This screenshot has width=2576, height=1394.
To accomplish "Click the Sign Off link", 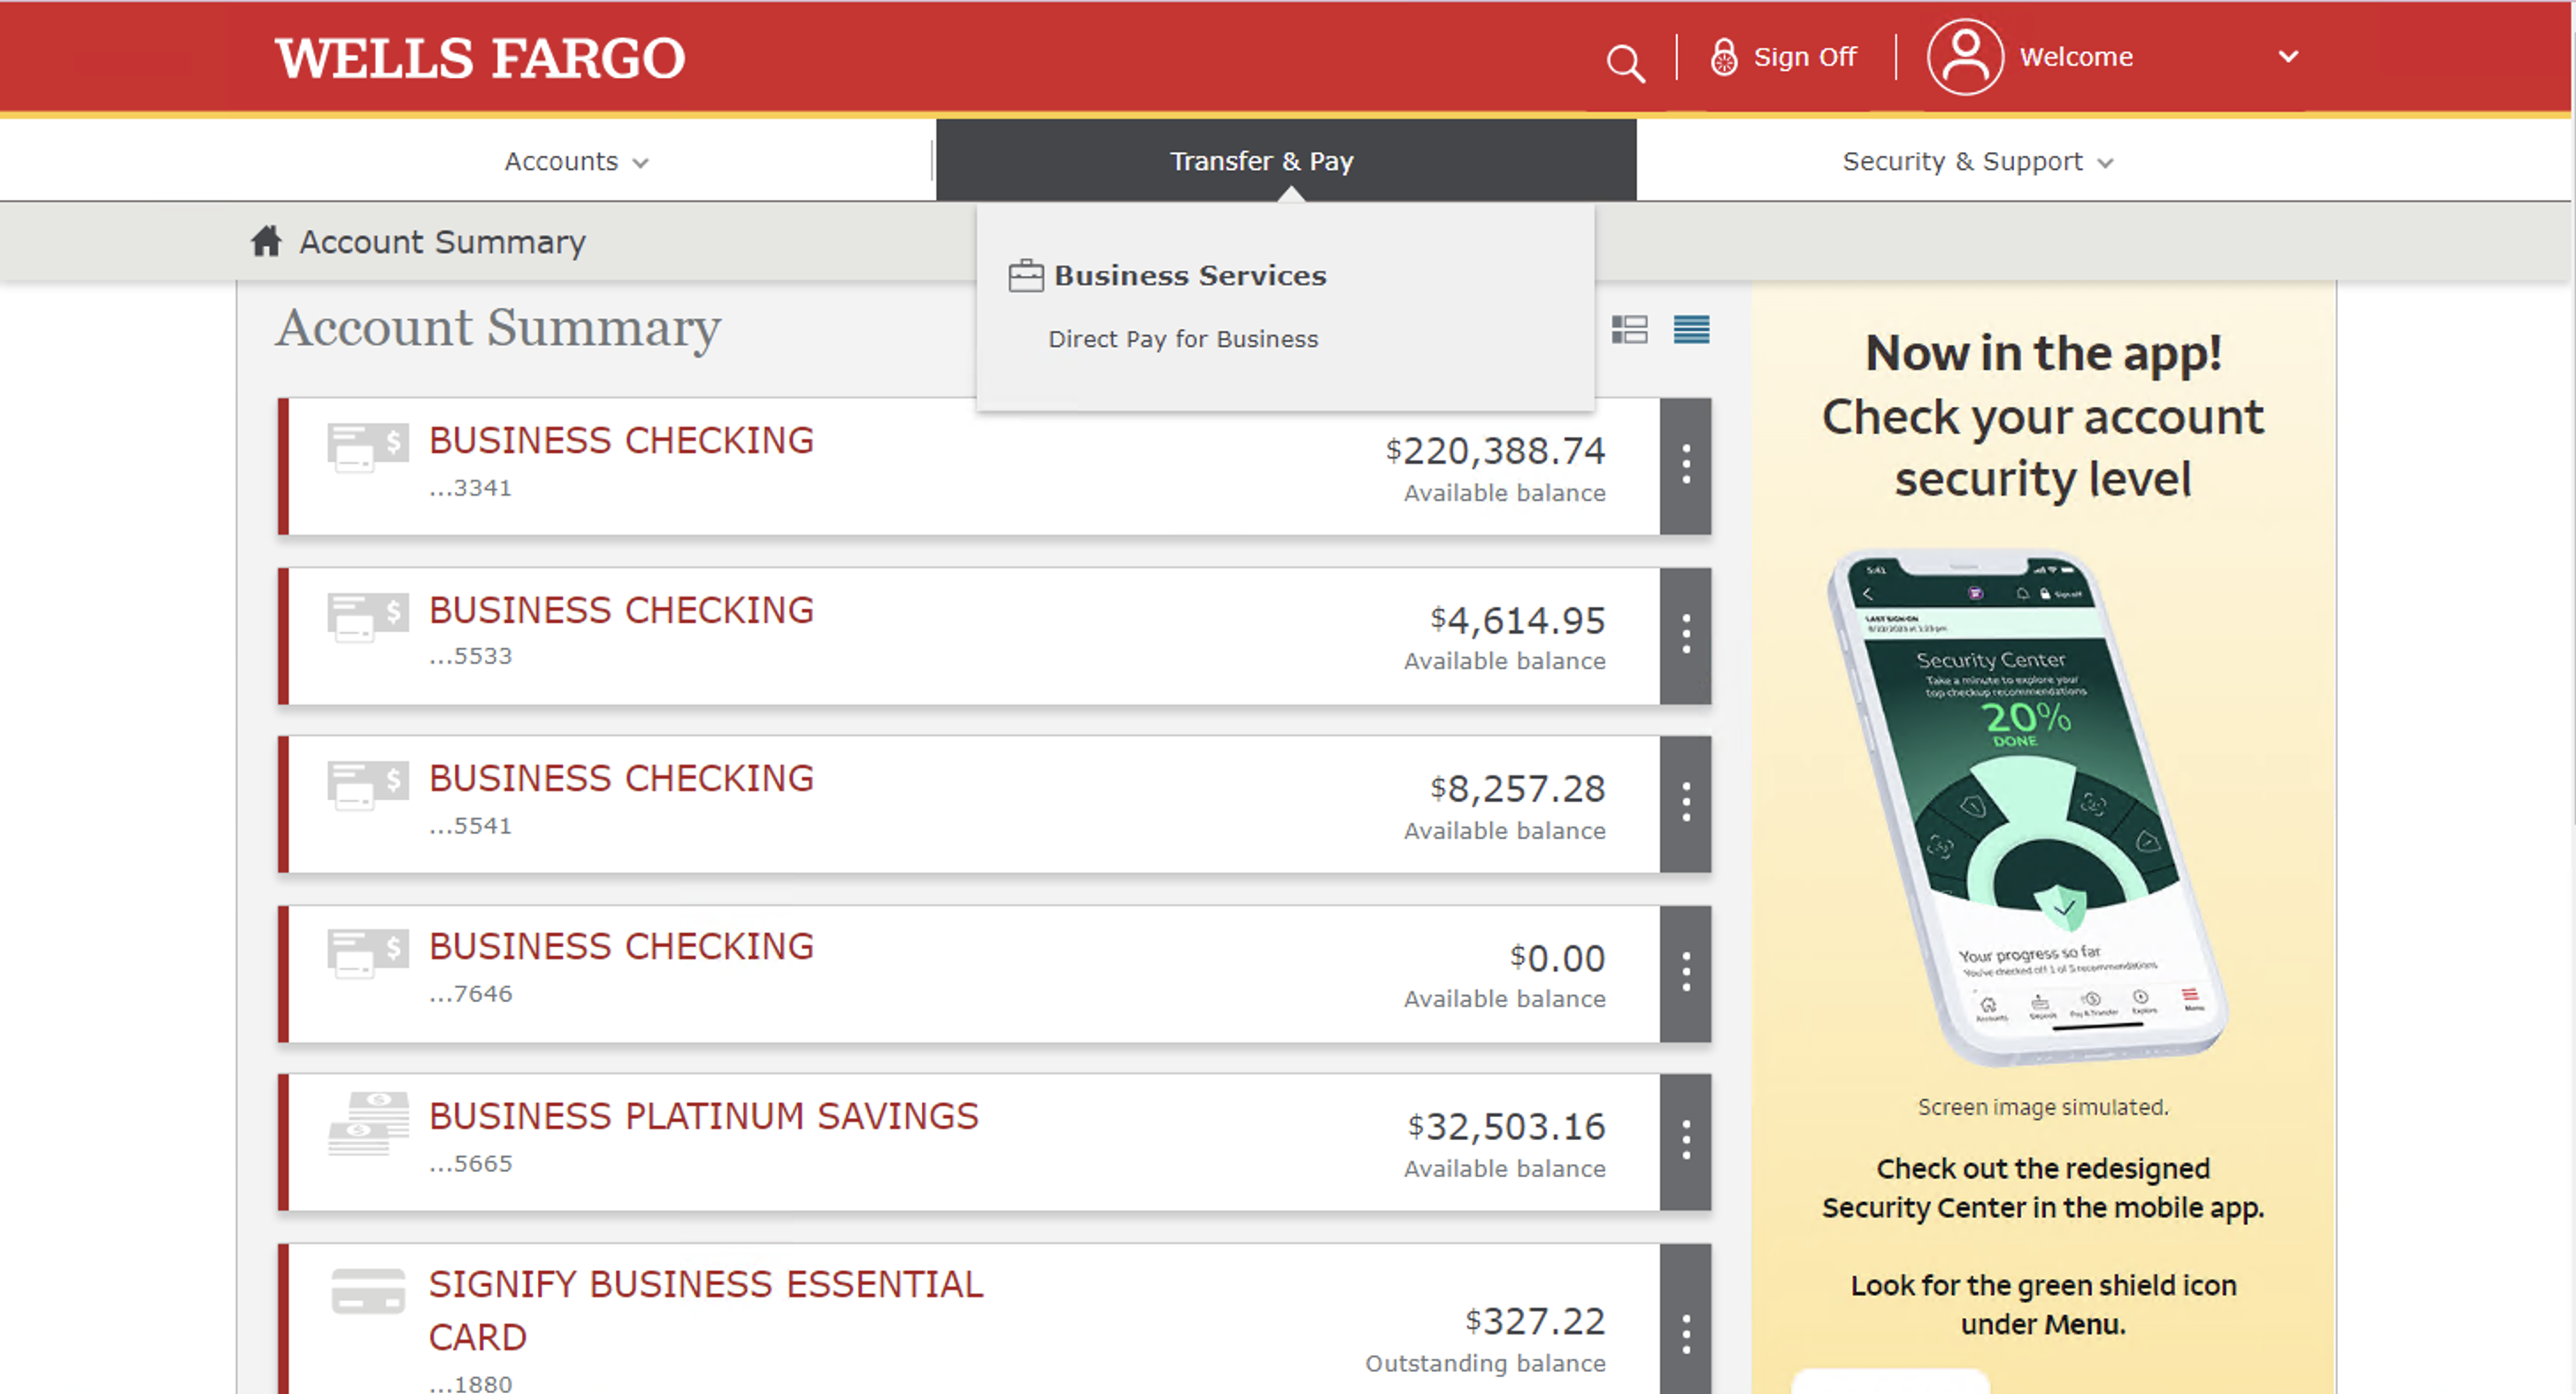I will (1804, 57).
